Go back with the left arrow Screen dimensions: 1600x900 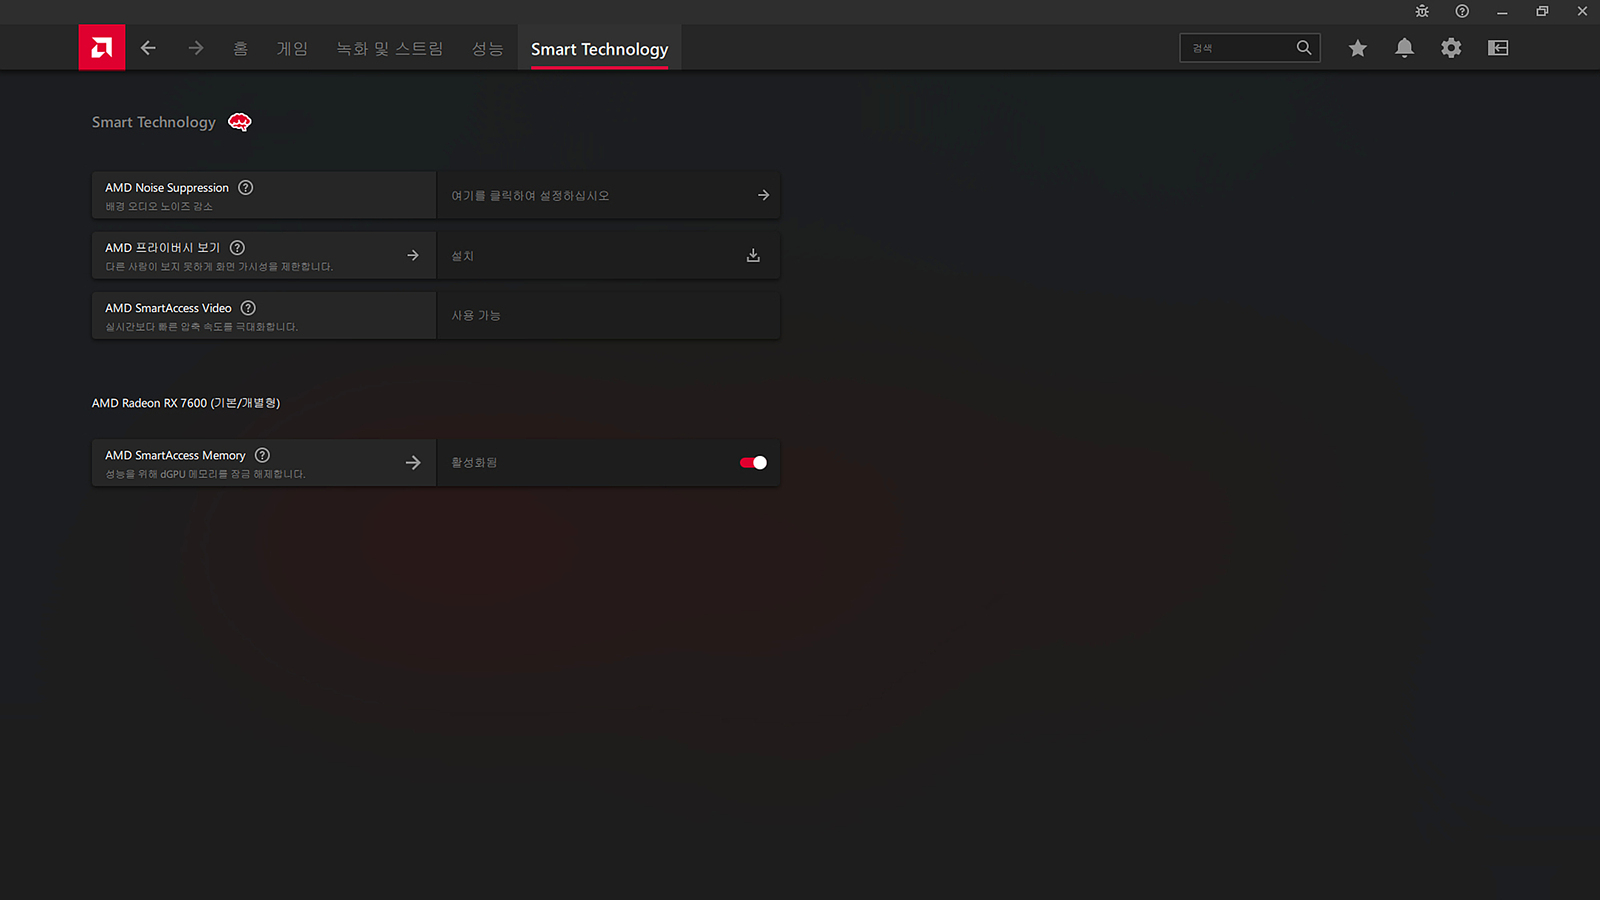click(x=148, y=48)
